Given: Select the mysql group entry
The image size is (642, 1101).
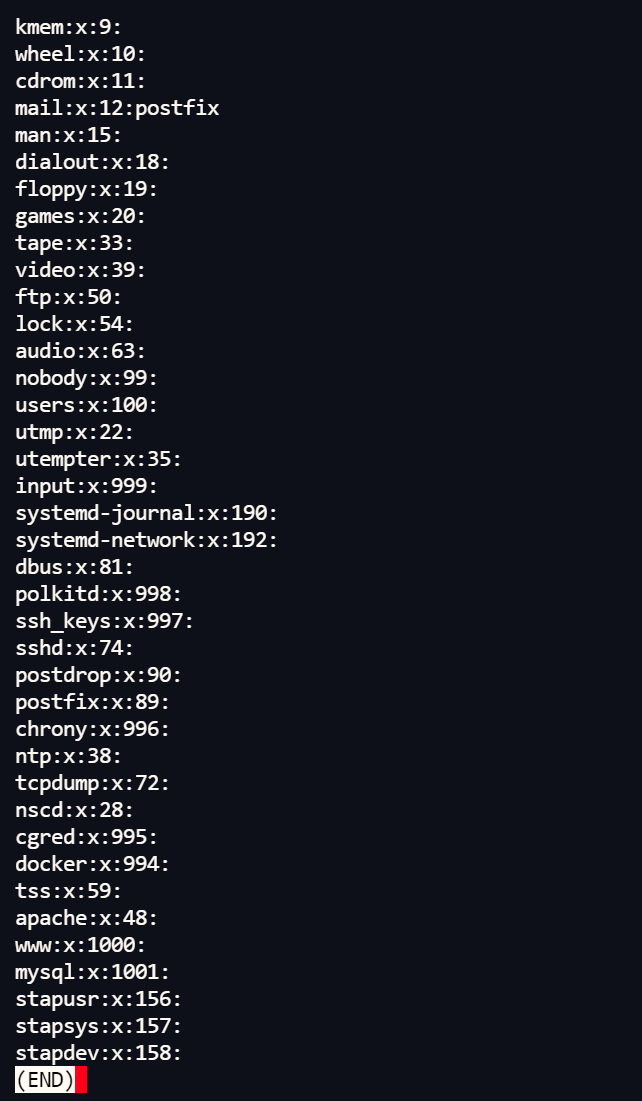Looking at the screenshot, I should point(93,972).
